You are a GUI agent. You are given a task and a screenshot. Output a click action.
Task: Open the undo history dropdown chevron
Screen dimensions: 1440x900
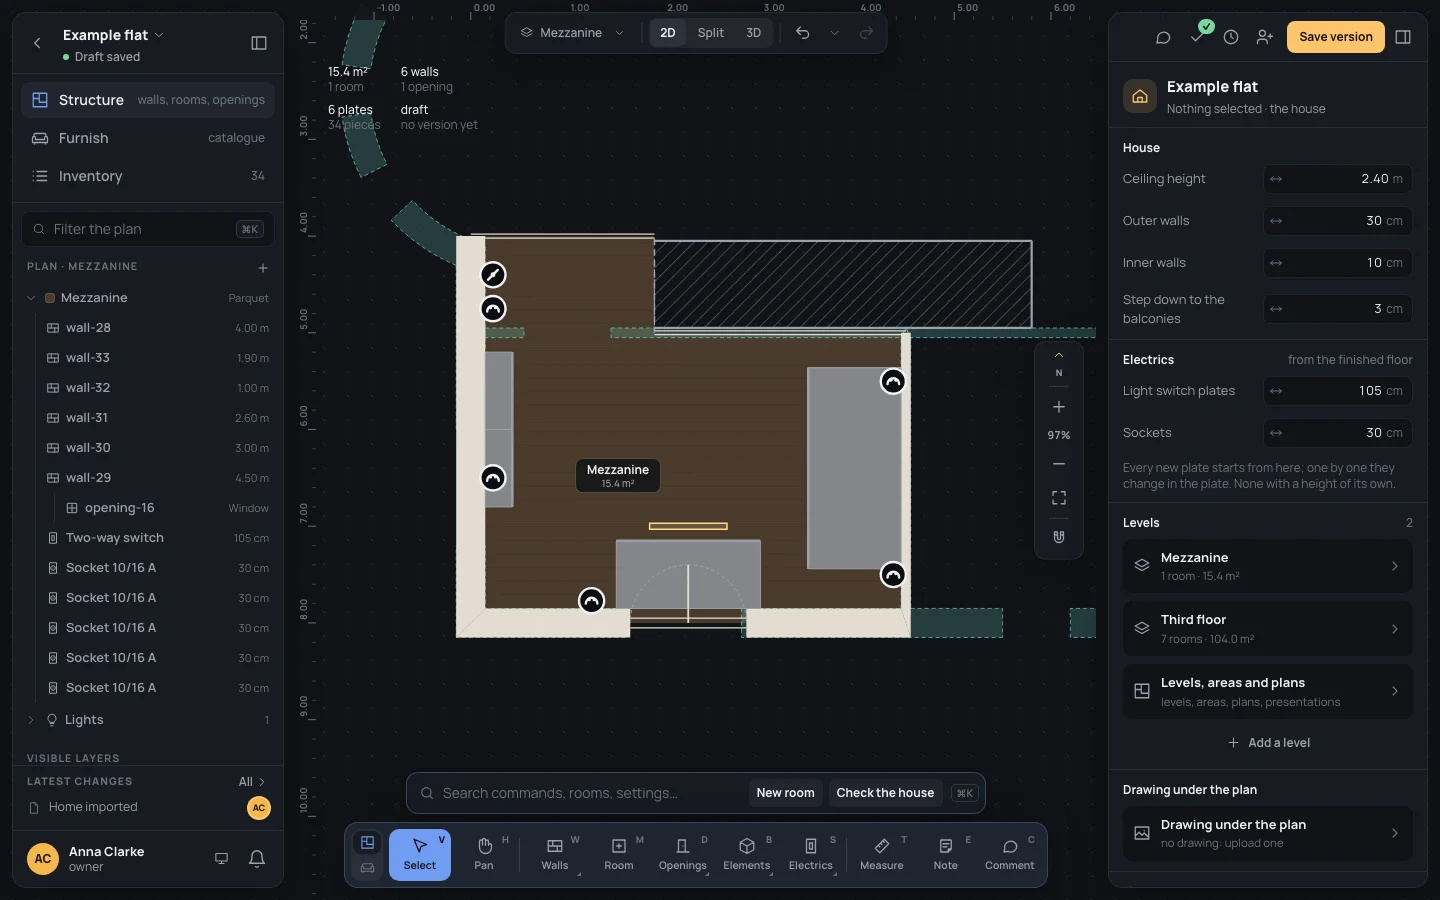click(x=834, y=33)
